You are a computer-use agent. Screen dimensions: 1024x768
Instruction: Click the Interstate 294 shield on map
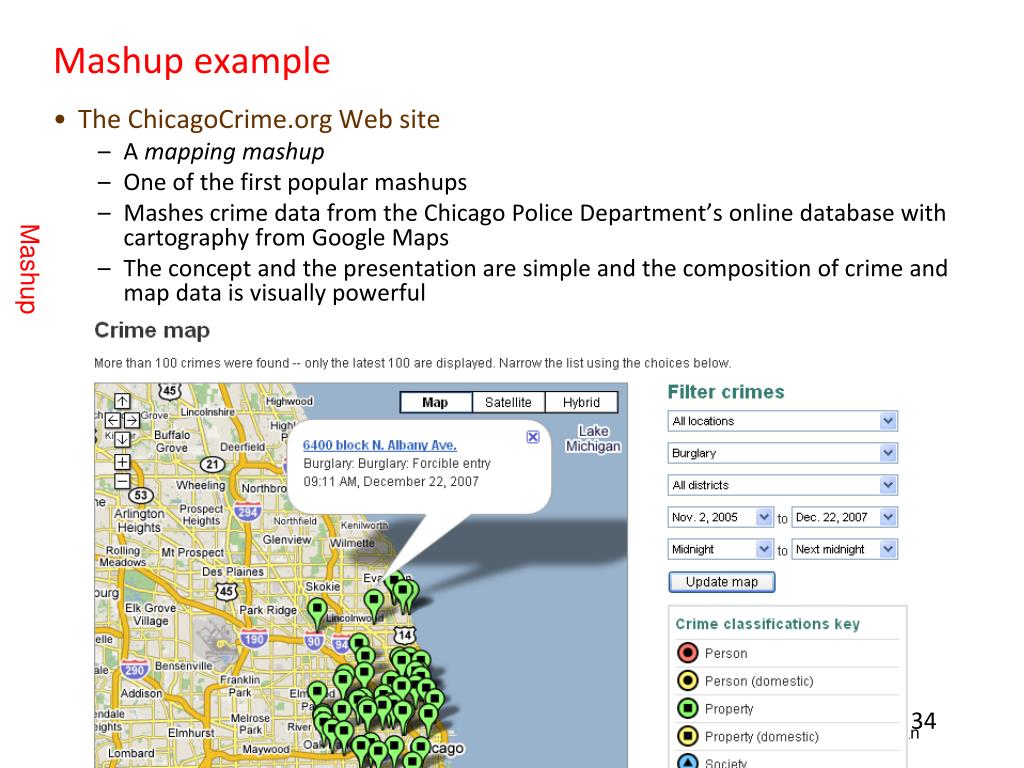pyautogui.click(x=248, y=512)
